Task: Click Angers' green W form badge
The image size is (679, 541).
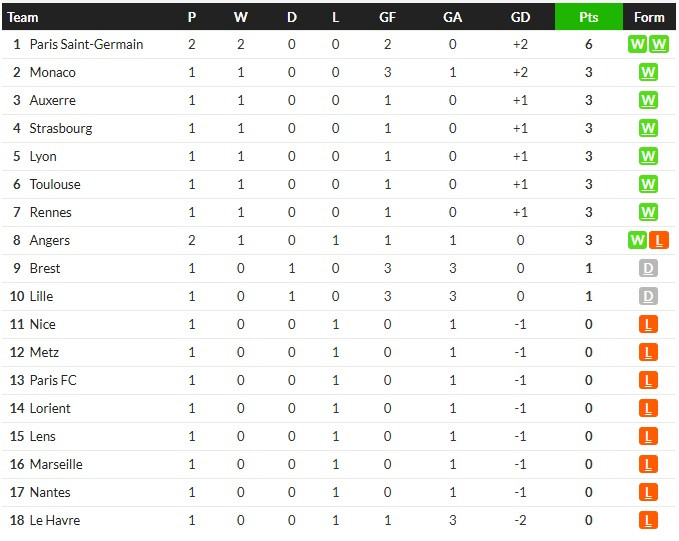Action: pos(637,240)
